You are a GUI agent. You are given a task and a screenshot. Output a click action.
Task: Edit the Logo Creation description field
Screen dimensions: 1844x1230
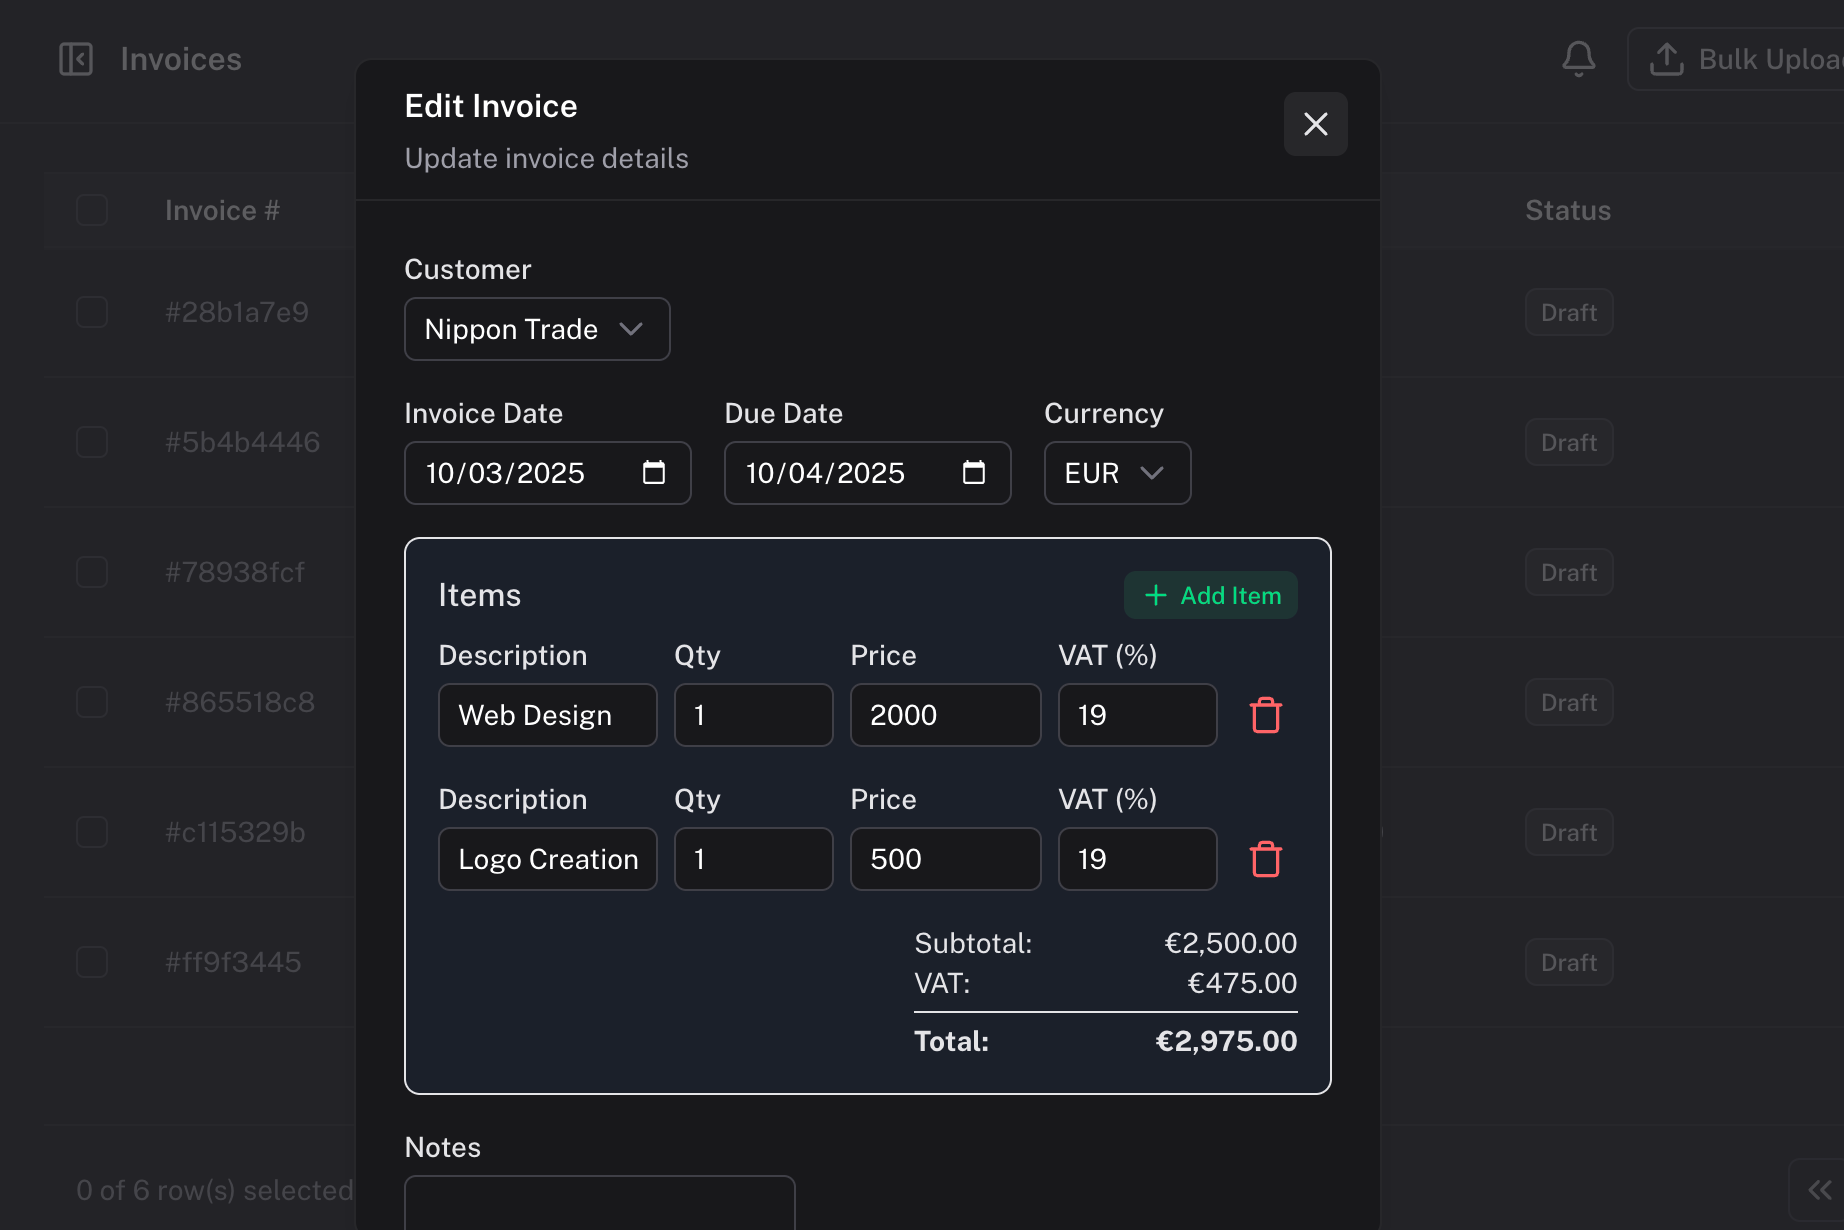coord(548,859)
